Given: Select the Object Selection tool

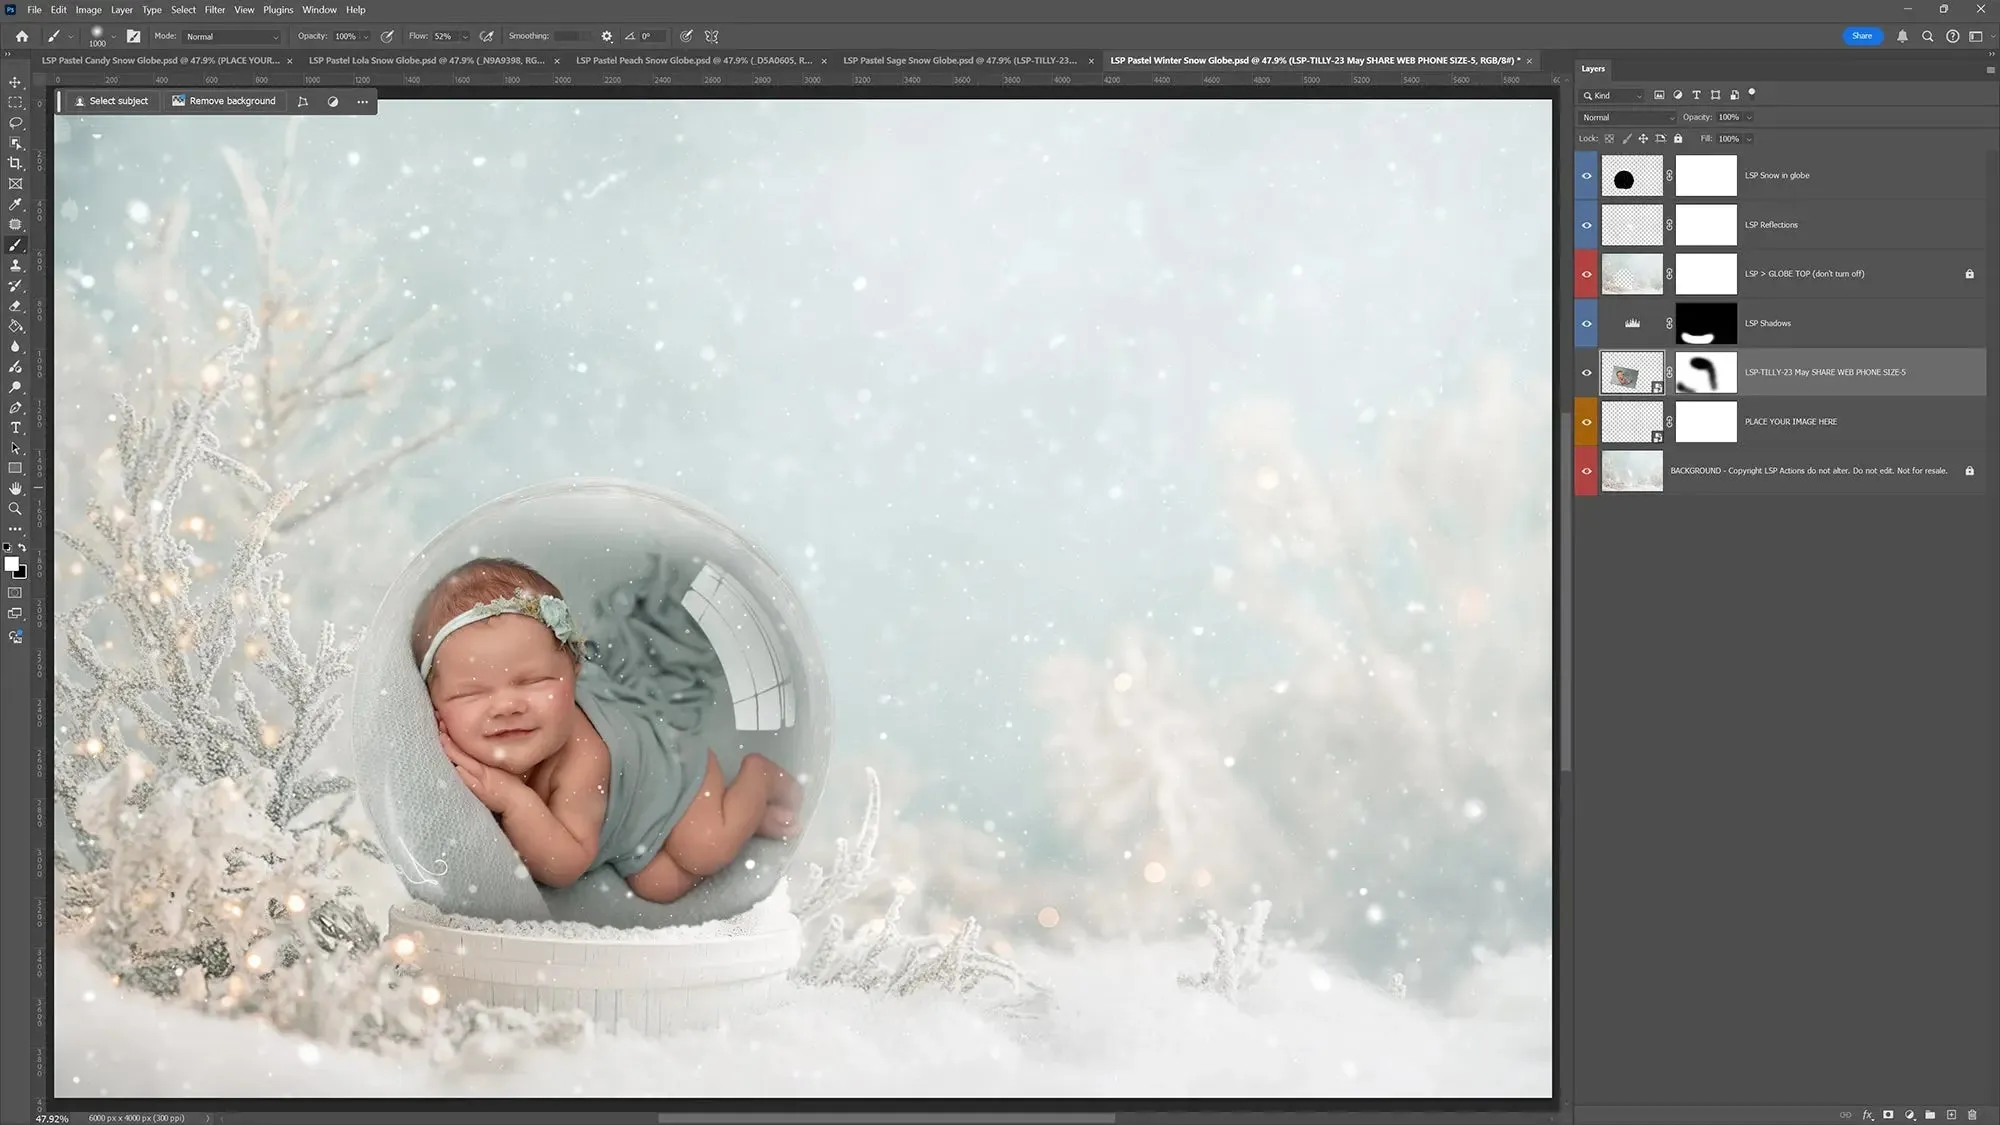Looking at the screenshot, I should click(15, 143).
